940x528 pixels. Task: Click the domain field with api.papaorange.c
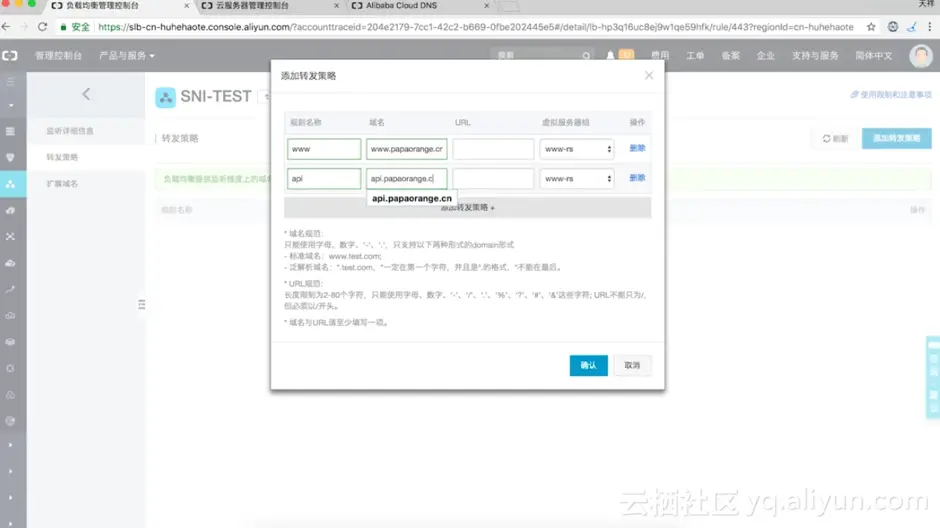coord(406,179)
